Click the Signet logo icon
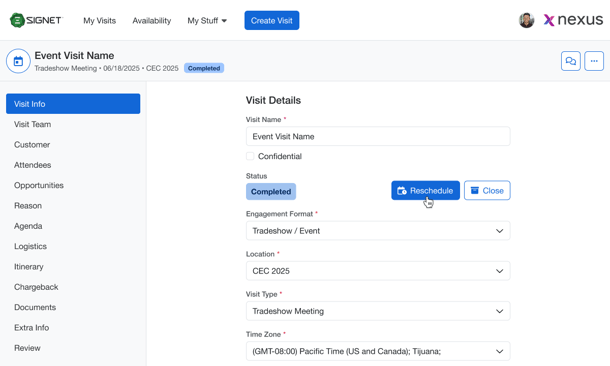The image size is (610, 366). tap(17, 20)
